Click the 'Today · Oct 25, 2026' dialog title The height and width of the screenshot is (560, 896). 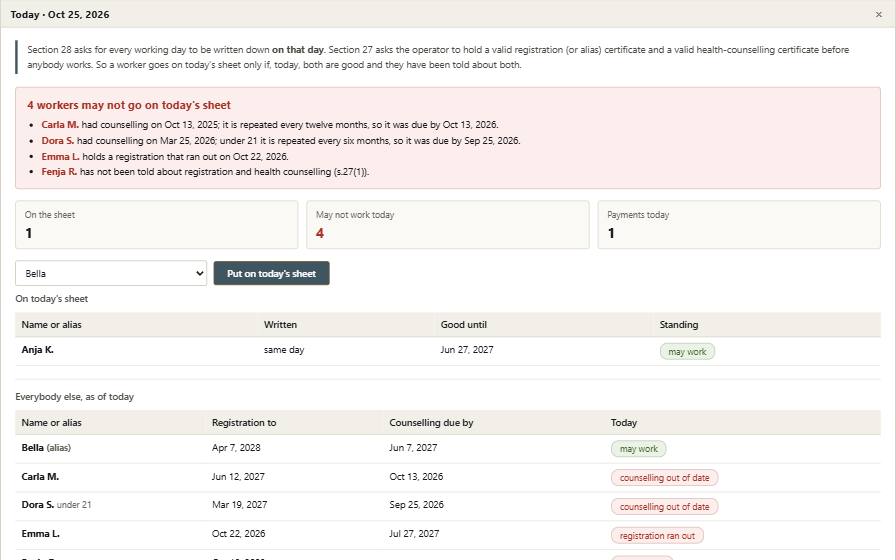coord(60,15)
